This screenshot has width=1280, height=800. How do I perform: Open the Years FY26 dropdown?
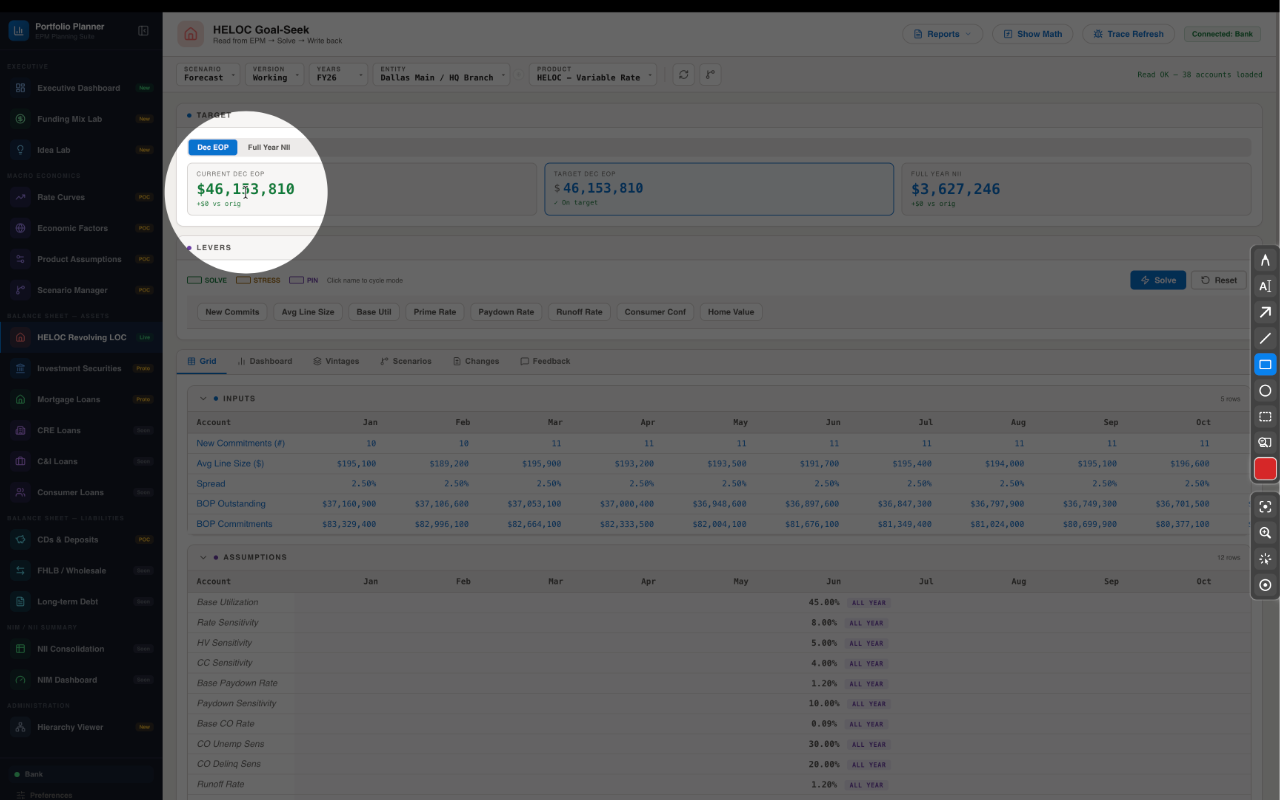coord(338,74)
